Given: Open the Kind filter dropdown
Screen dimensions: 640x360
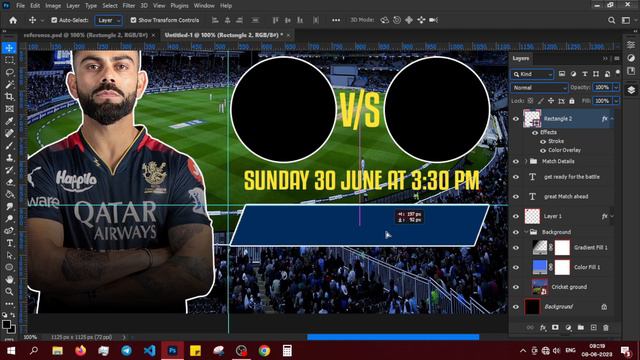Looking at the screenshot, I should click(x=533, y=74).
